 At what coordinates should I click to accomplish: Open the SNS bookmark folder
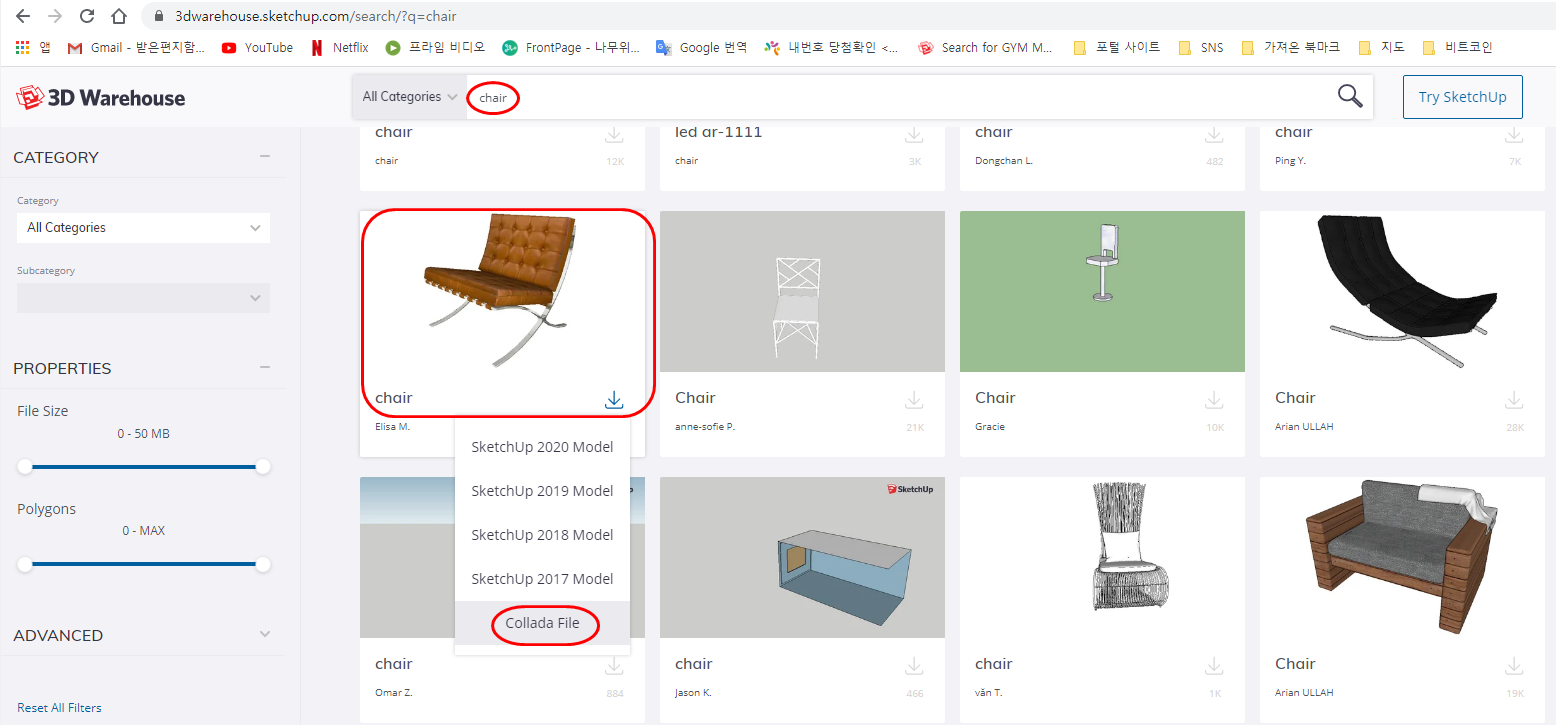(x=1200, y=47)
